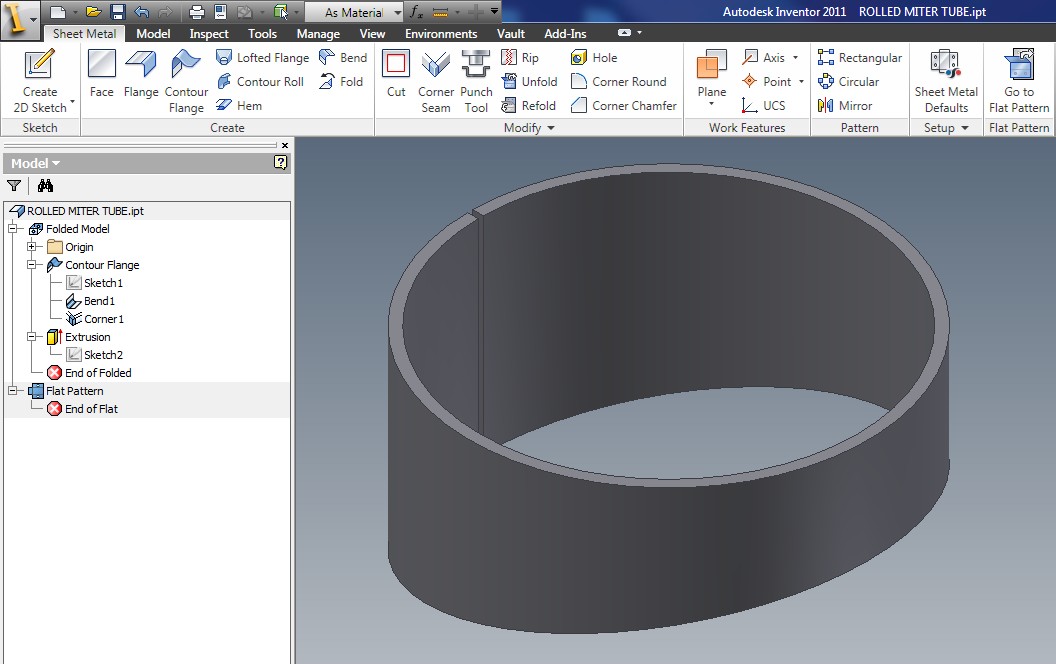
Task: Click the binoculars find icon in browser
Action: [x=45, y=185]
